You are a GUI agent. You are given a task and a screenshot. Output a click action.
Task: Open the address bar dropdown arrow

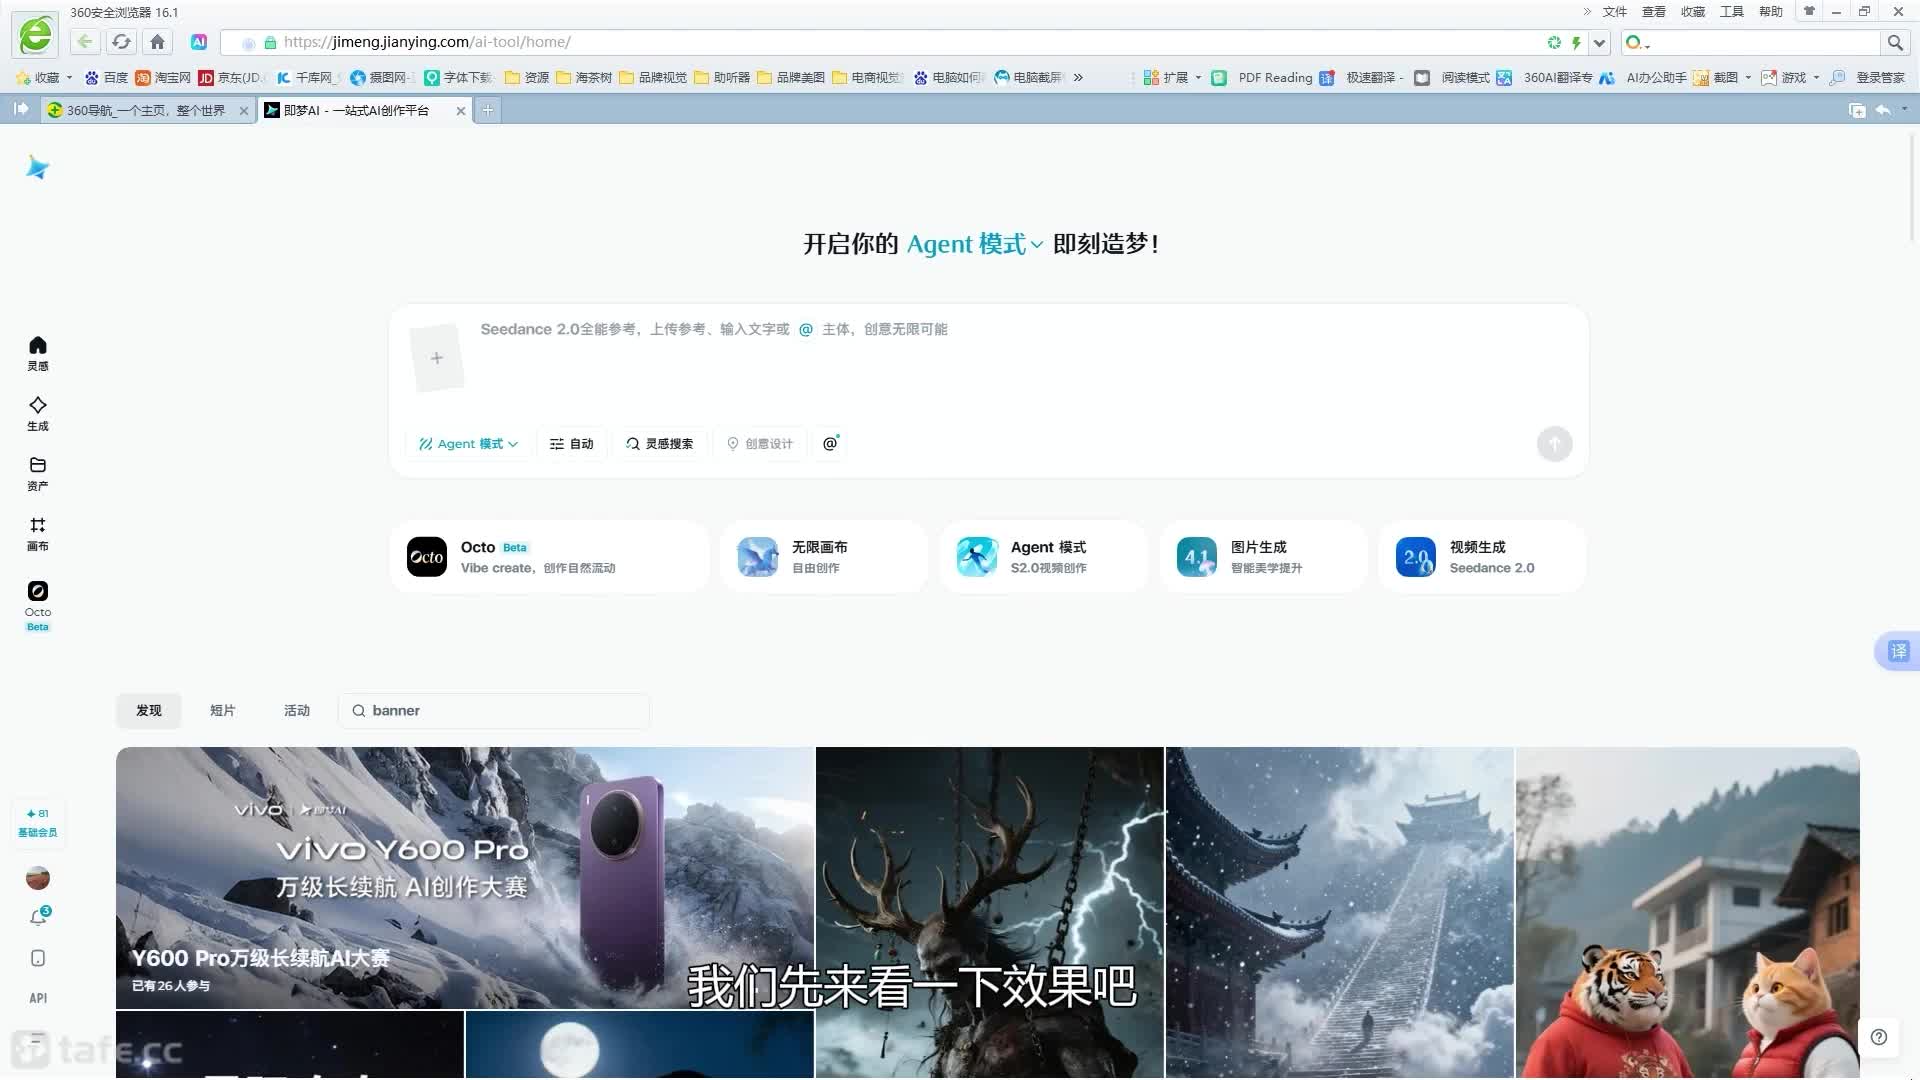point(1599,43)
